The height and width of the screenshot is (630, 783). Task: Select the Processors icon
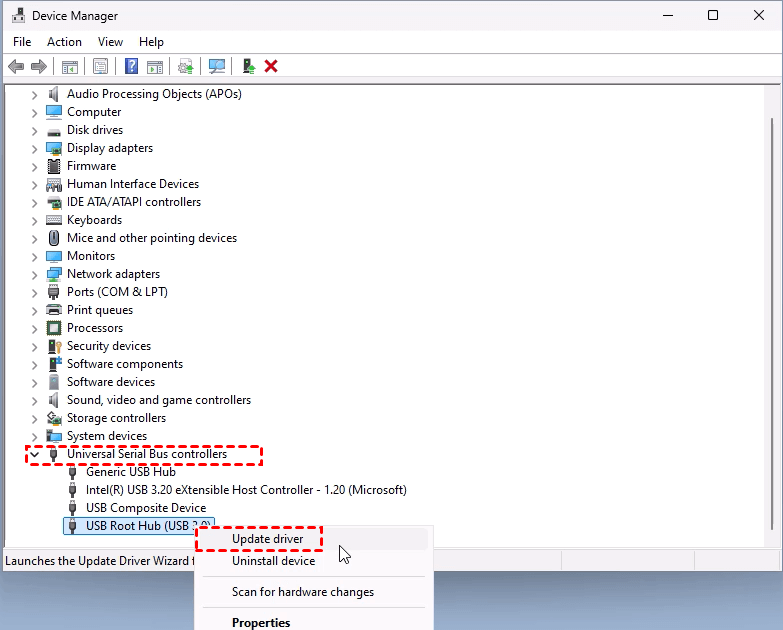[x=53, y=328]
